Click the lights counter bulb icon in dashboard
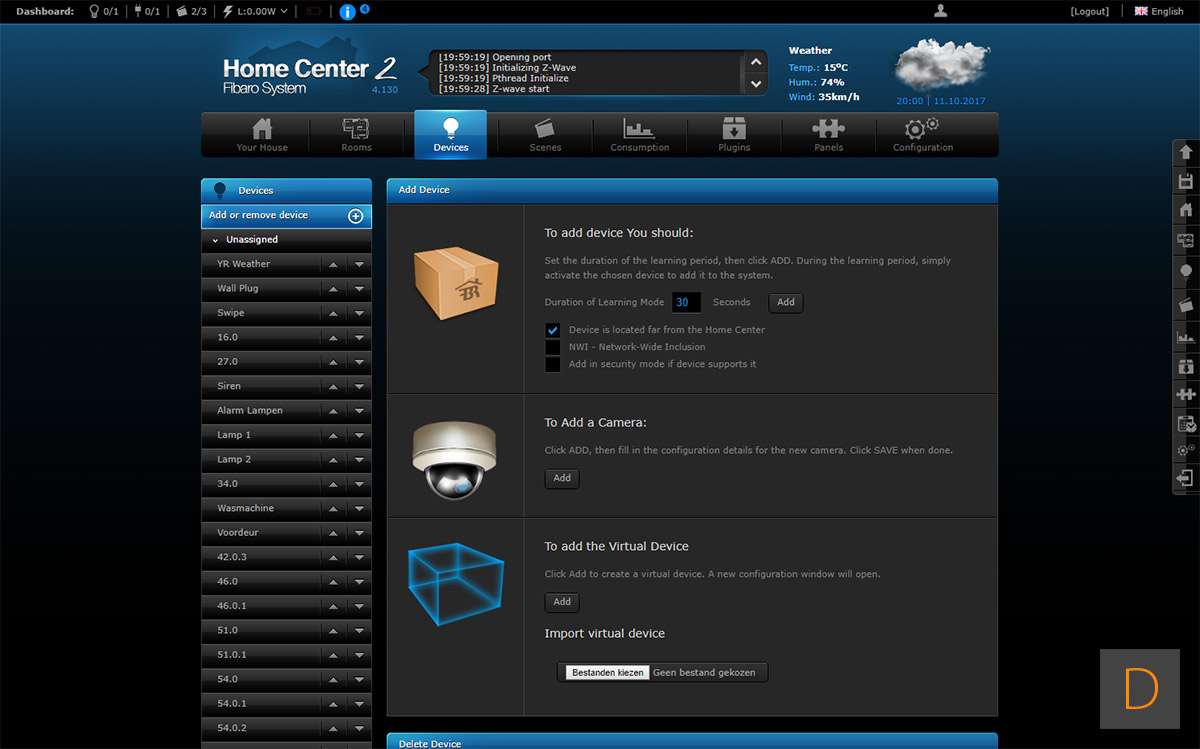Viewport: 1200px width, 749px height. (94, 11)
